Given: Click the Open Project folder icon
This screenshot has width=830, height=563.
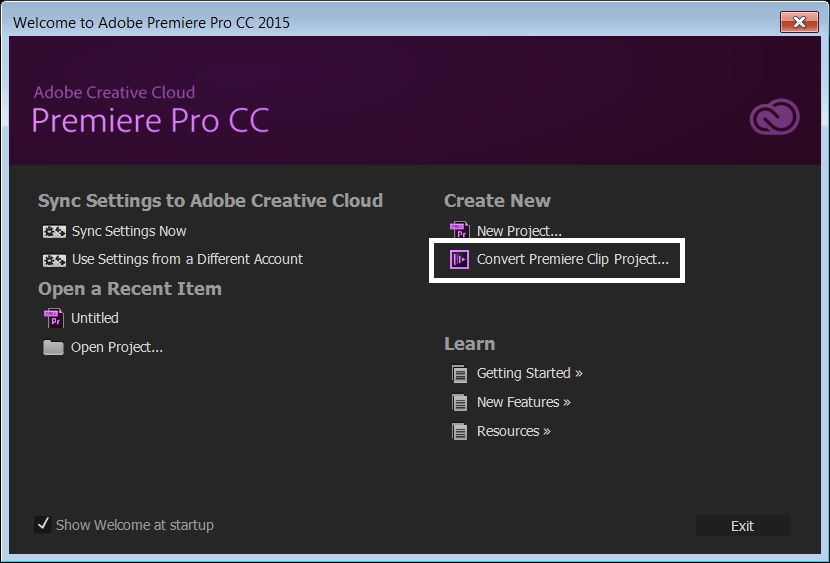Looking at the screenshot, I should (54, 348).
